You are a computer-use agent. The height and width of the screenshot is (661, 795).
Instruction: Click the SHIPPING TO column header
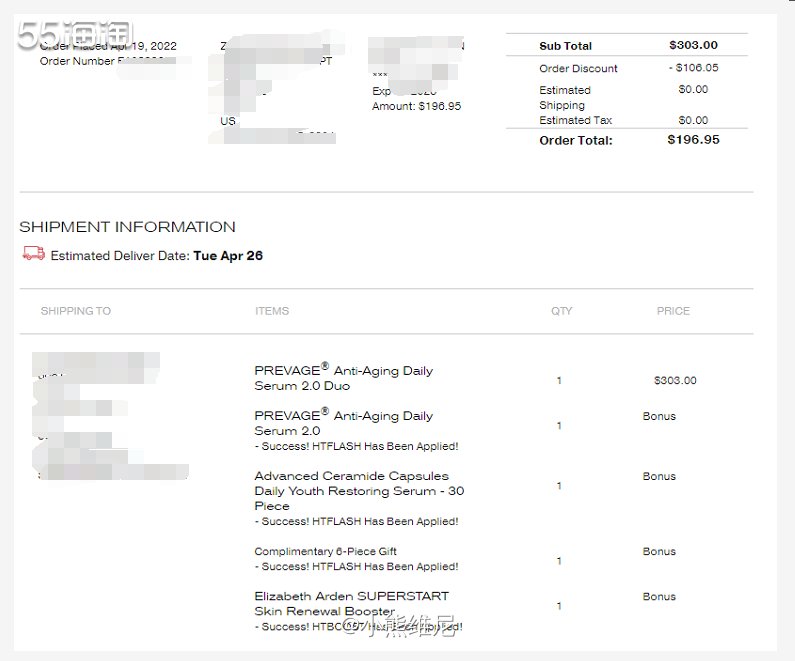tap(76, 311)
